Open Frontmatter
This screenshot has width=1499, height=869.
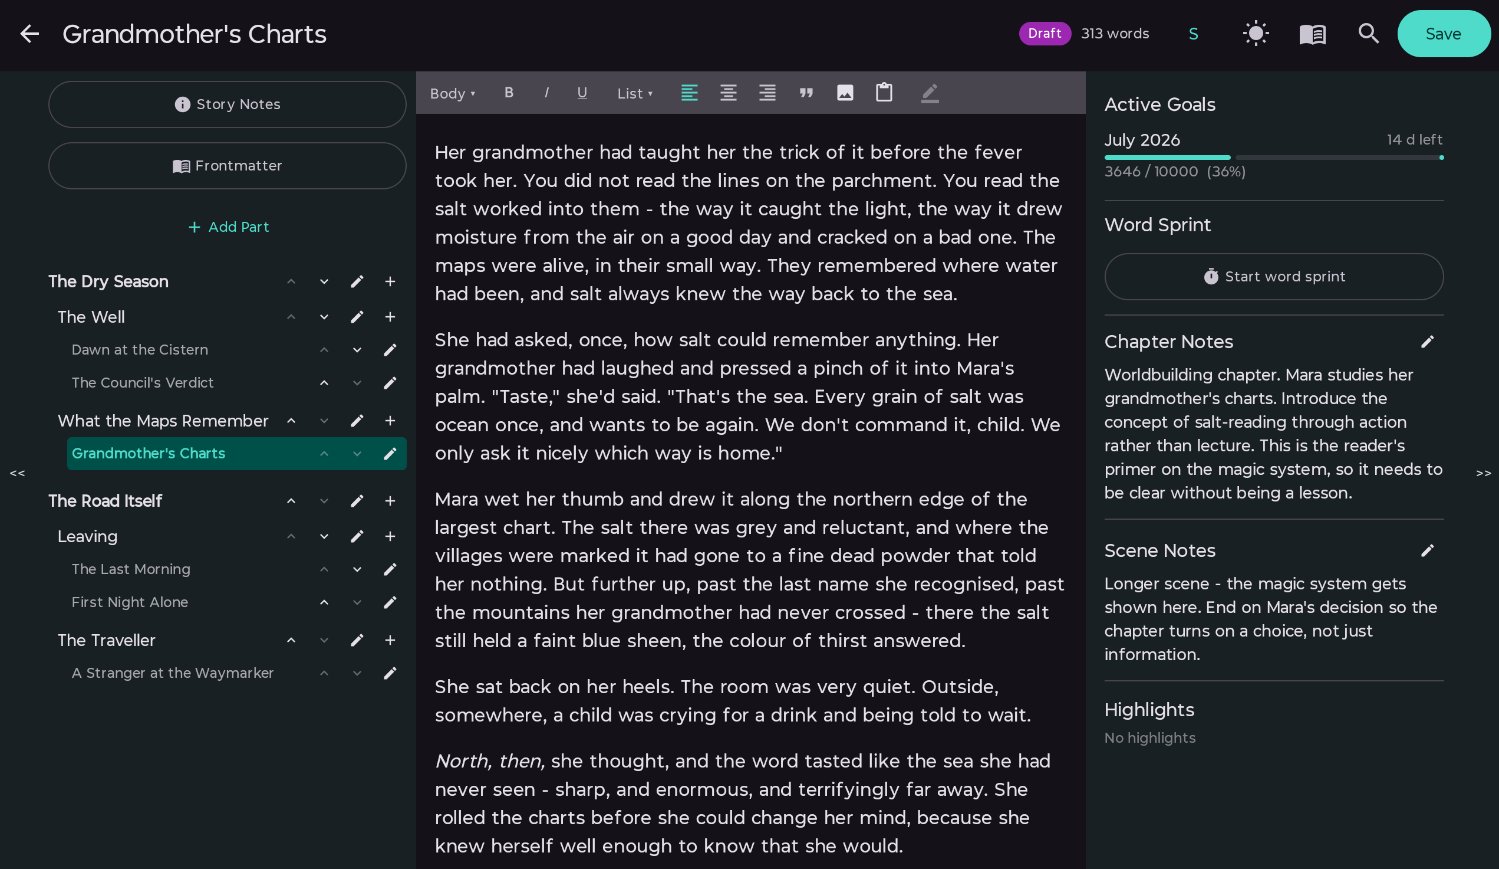[x=227, y=166]
